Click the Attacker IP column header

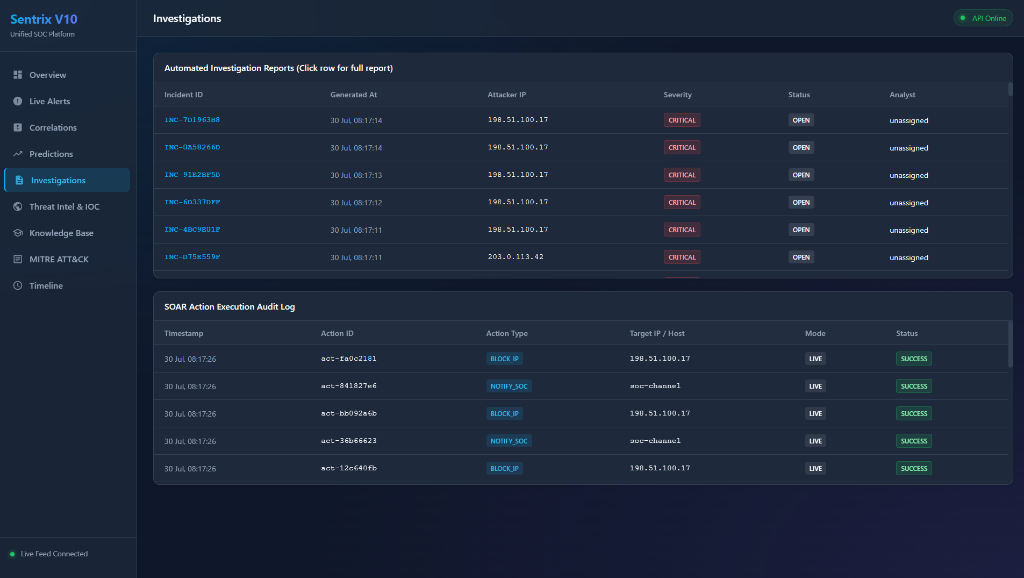coord(507,95)
